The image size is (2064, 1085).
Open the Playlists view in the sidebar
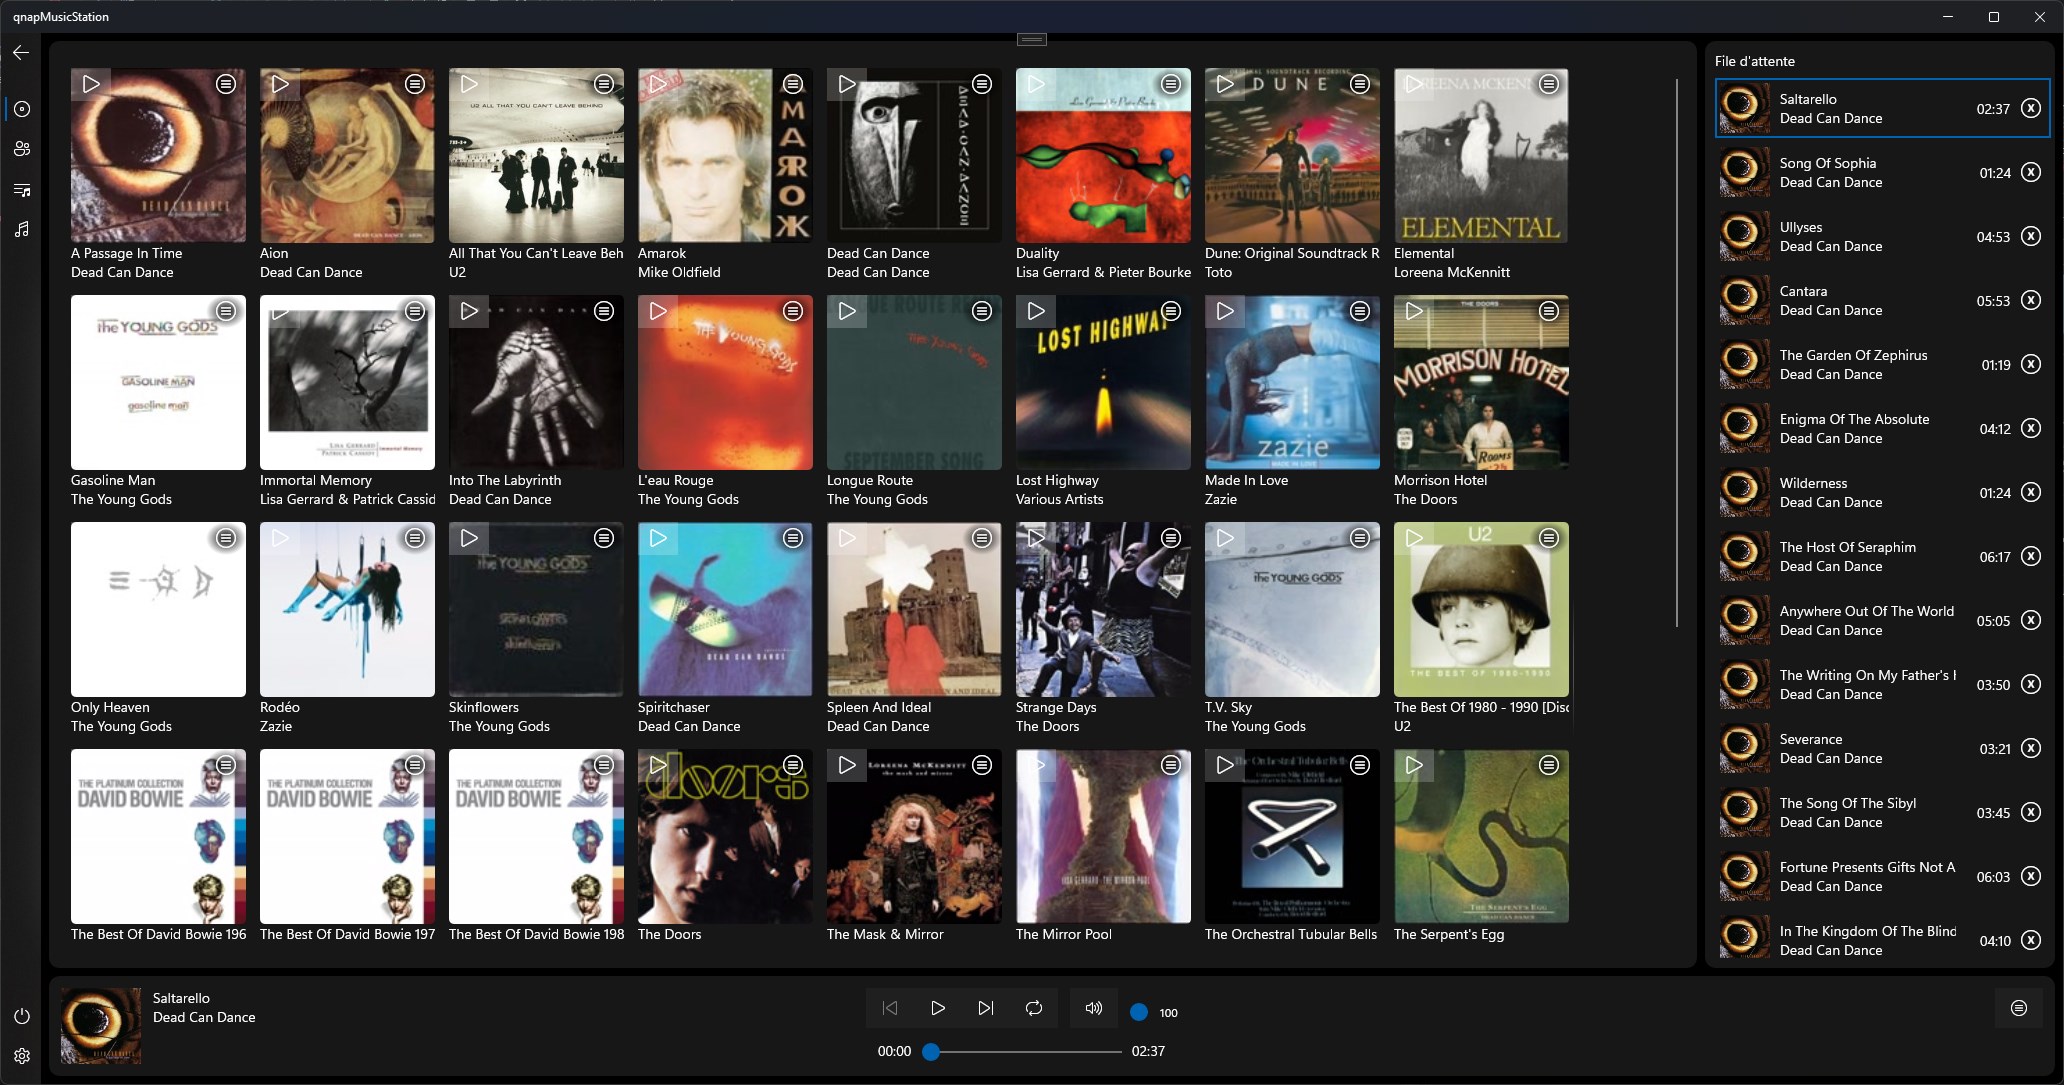tap(22, 190)
